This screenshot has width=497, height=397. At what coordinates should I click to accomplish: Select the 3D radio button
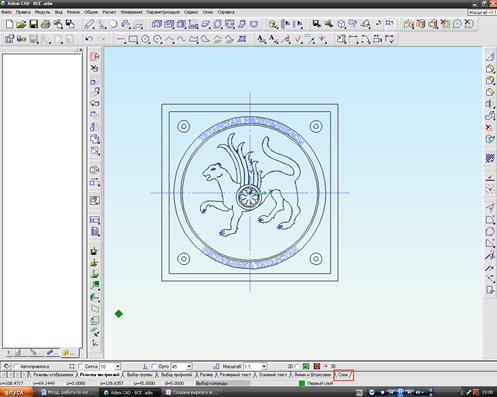[x=326, y=366]
